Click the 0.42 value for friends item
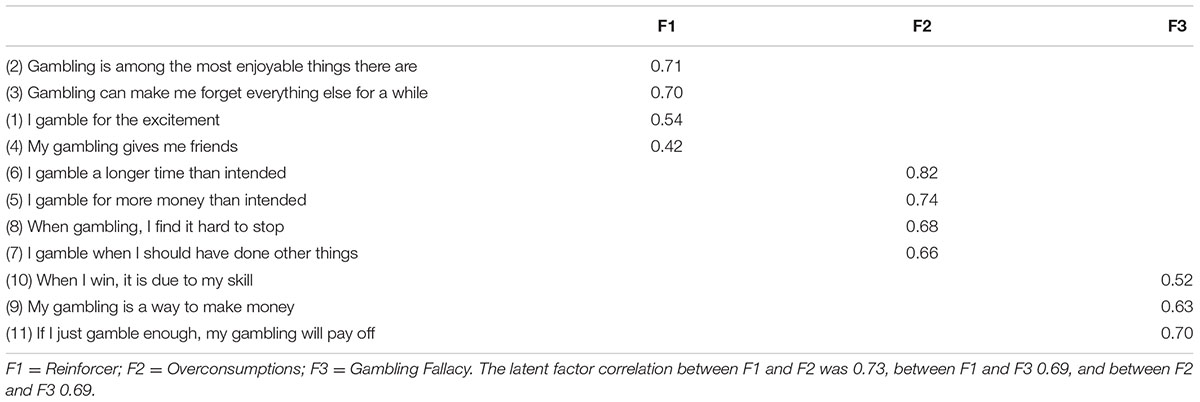Screen dimensions: 1200x402 click(x=665, y=146)
